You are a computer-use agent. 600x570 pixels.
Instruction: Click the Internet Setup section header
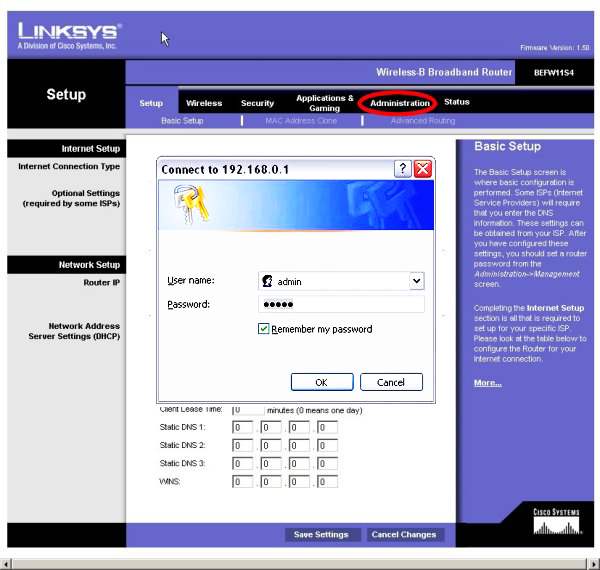66,148
